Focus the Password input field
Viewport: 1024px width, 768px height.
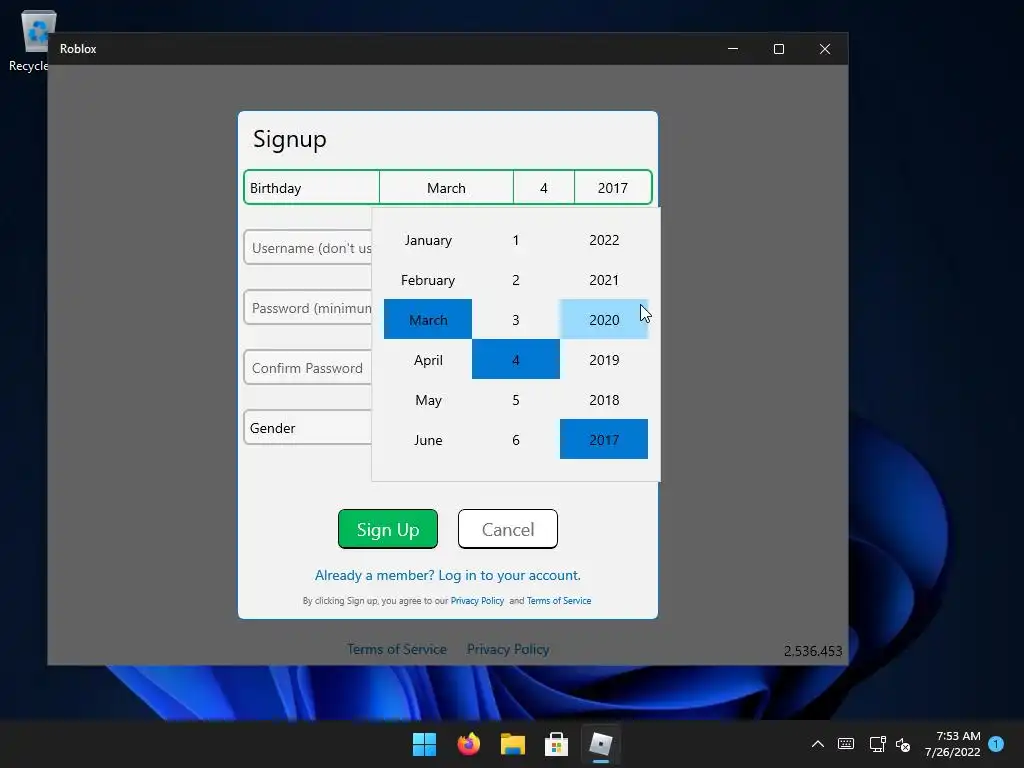(x=308, y=308)
